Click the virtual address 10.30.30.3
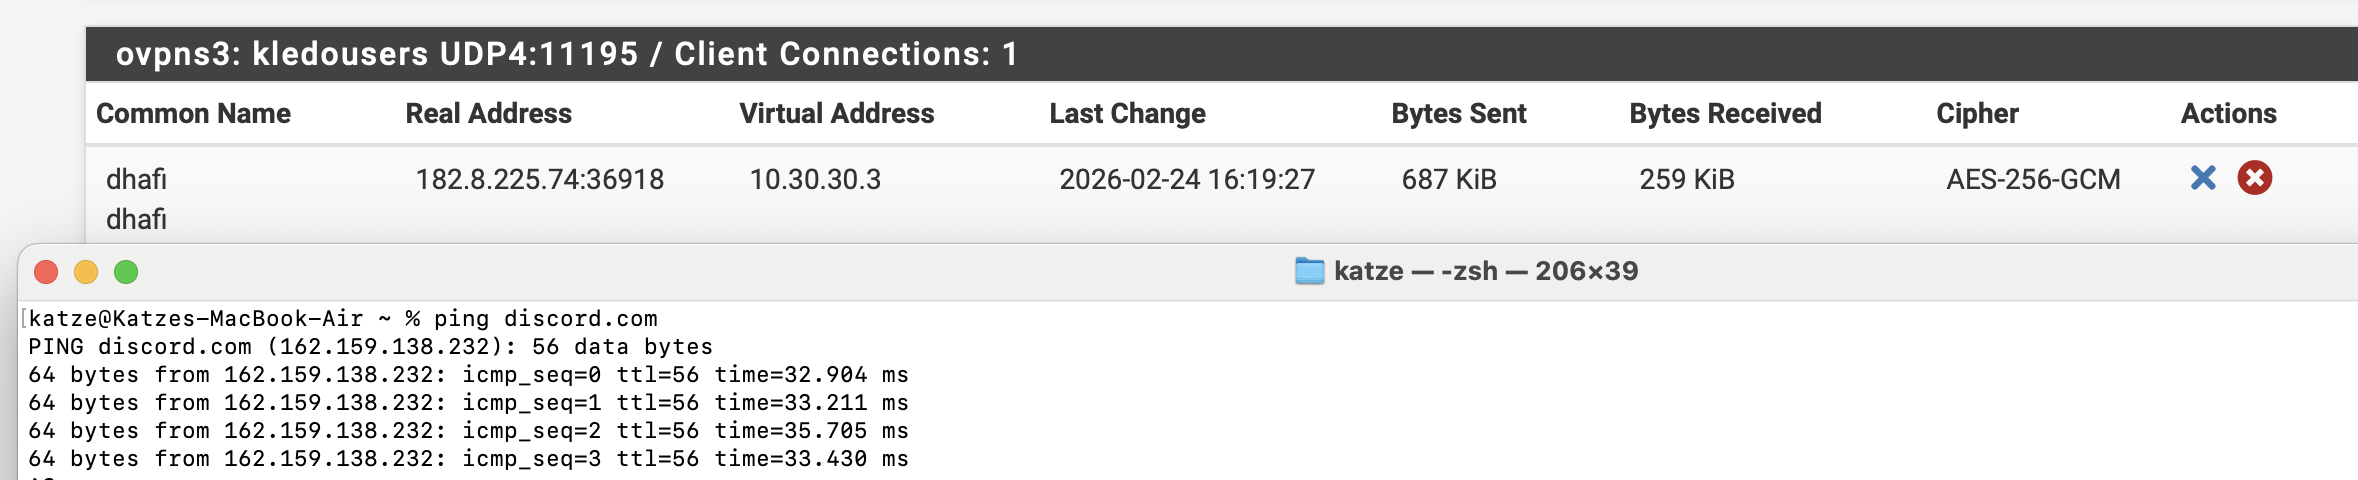Viewport: 2358px width, 480px height. (x=815, y=180)
